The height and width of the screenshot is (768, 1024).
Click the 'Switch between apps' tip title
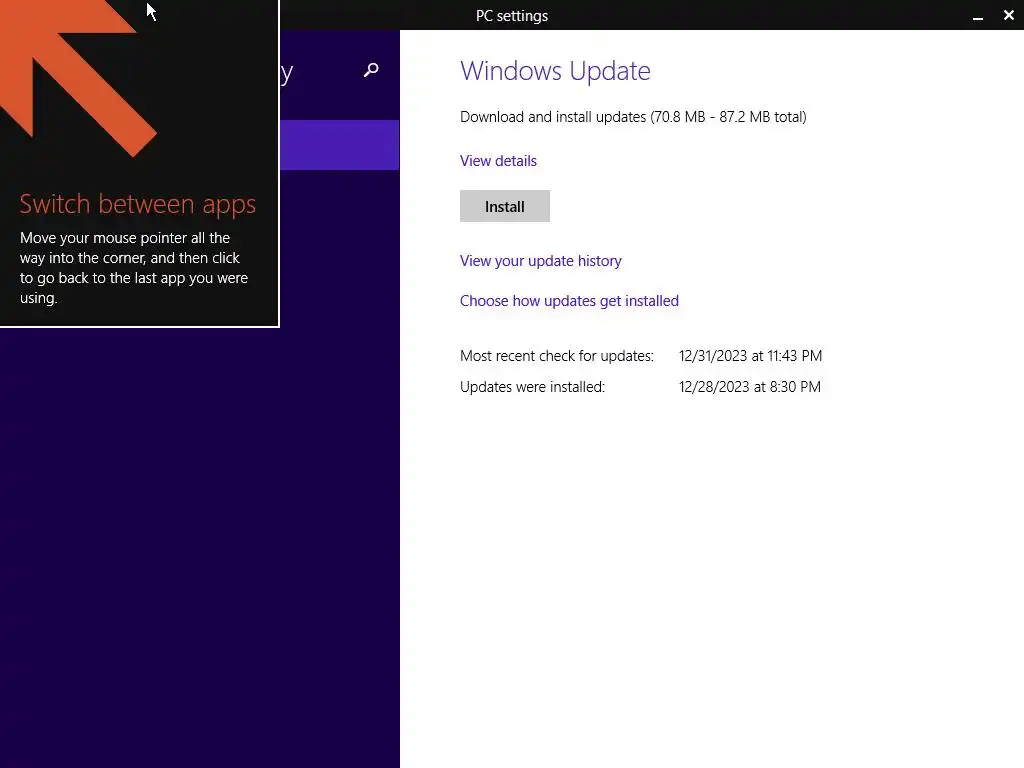tap(138, 204)
